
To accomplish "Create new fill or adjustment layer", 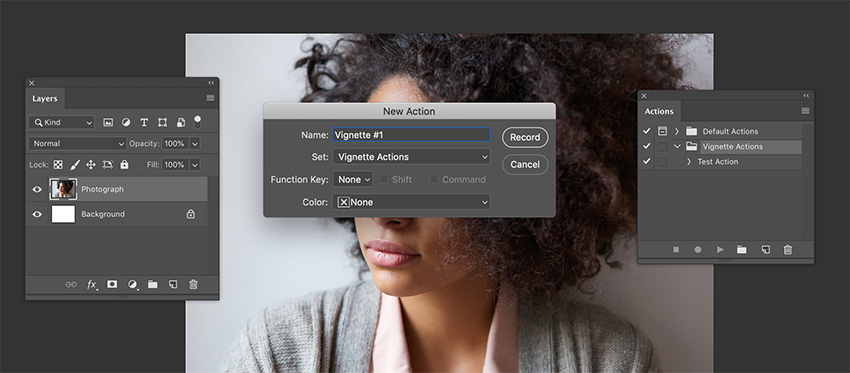I will tap(132, 284).
